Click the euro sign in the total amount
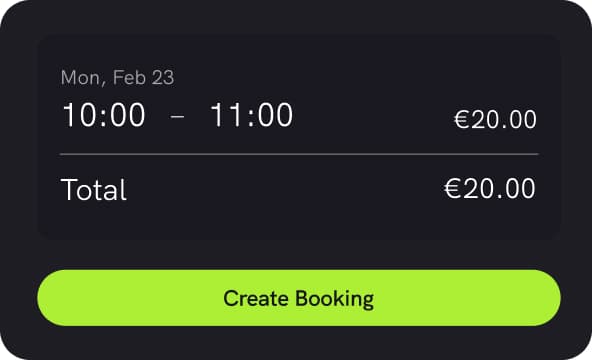Image resolution: width=592 pixels, height=360 pixels. [x=453, y=188]
